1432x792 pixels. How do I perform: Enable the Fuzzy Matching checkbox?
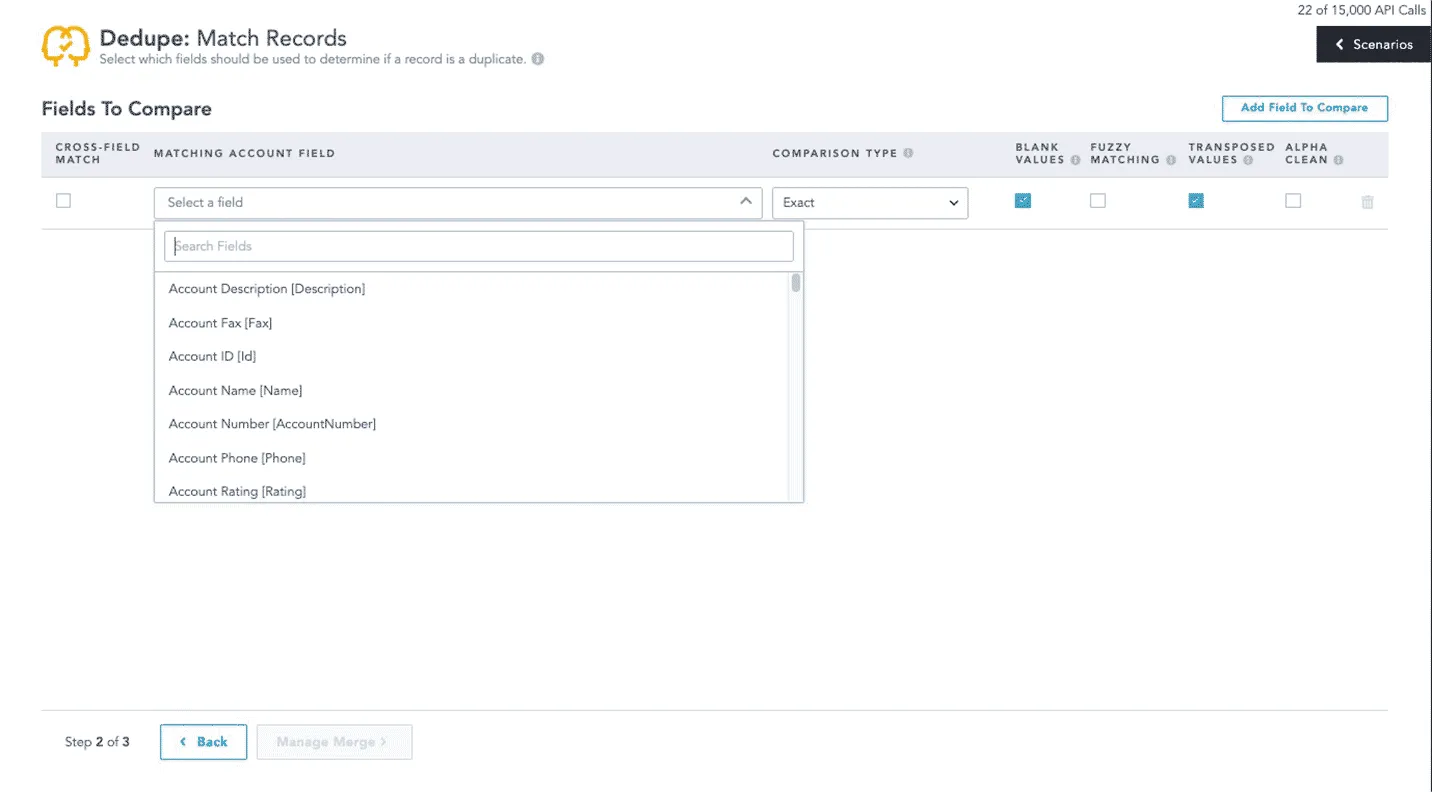tap(1098, 201)
